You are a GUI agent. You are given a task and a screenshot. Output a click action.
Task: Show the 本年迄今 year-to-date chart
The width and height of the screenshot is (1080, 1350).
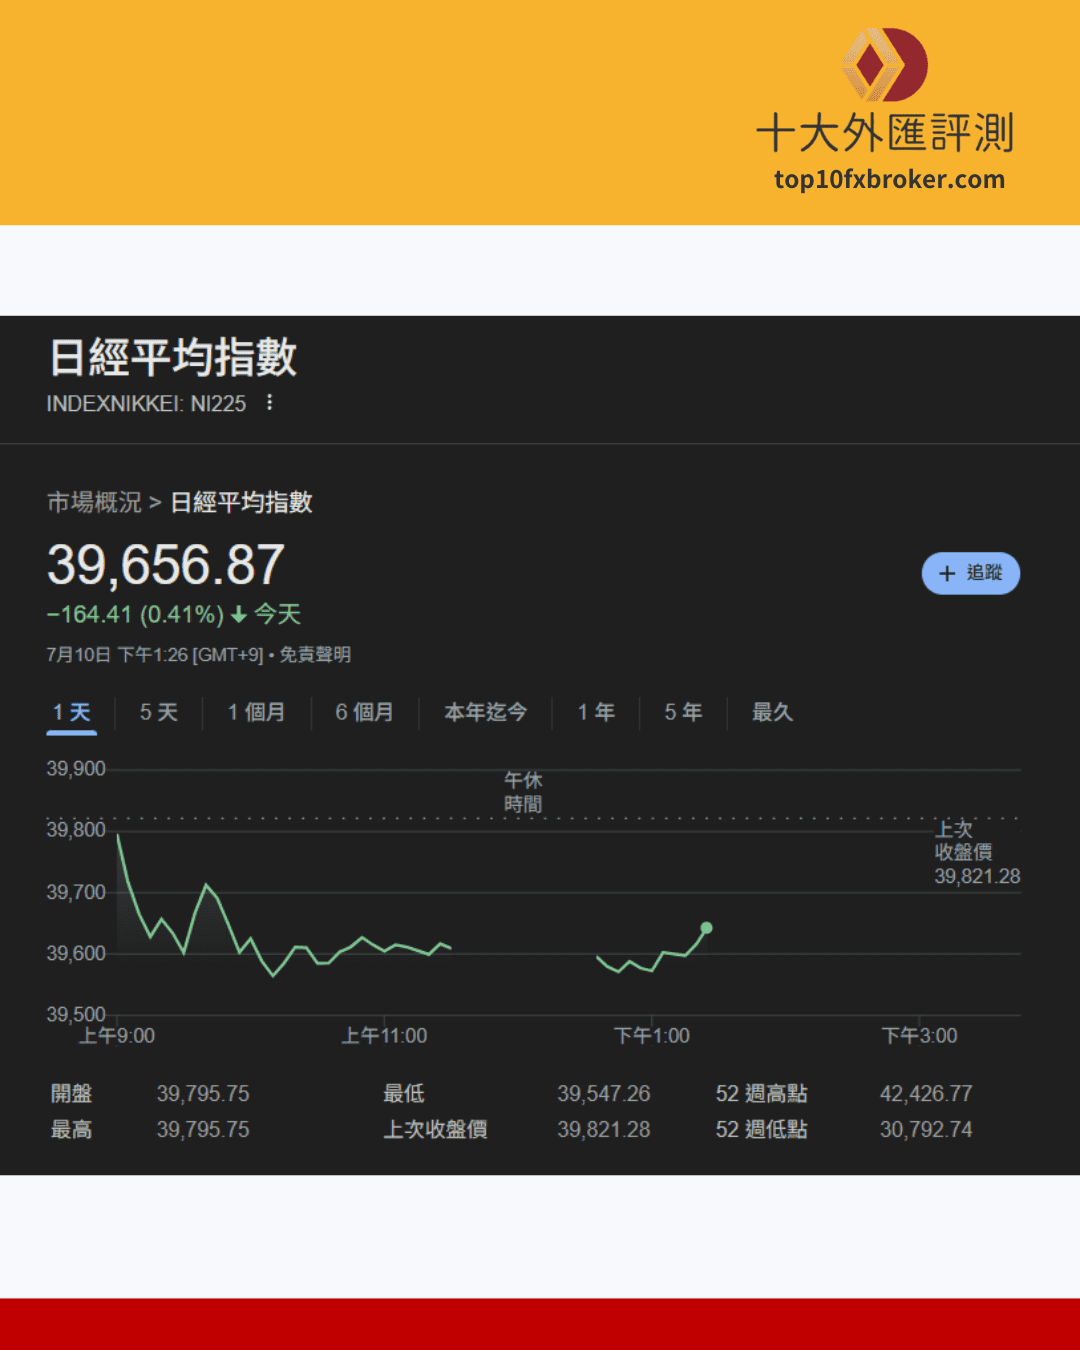tap(485, 712)
